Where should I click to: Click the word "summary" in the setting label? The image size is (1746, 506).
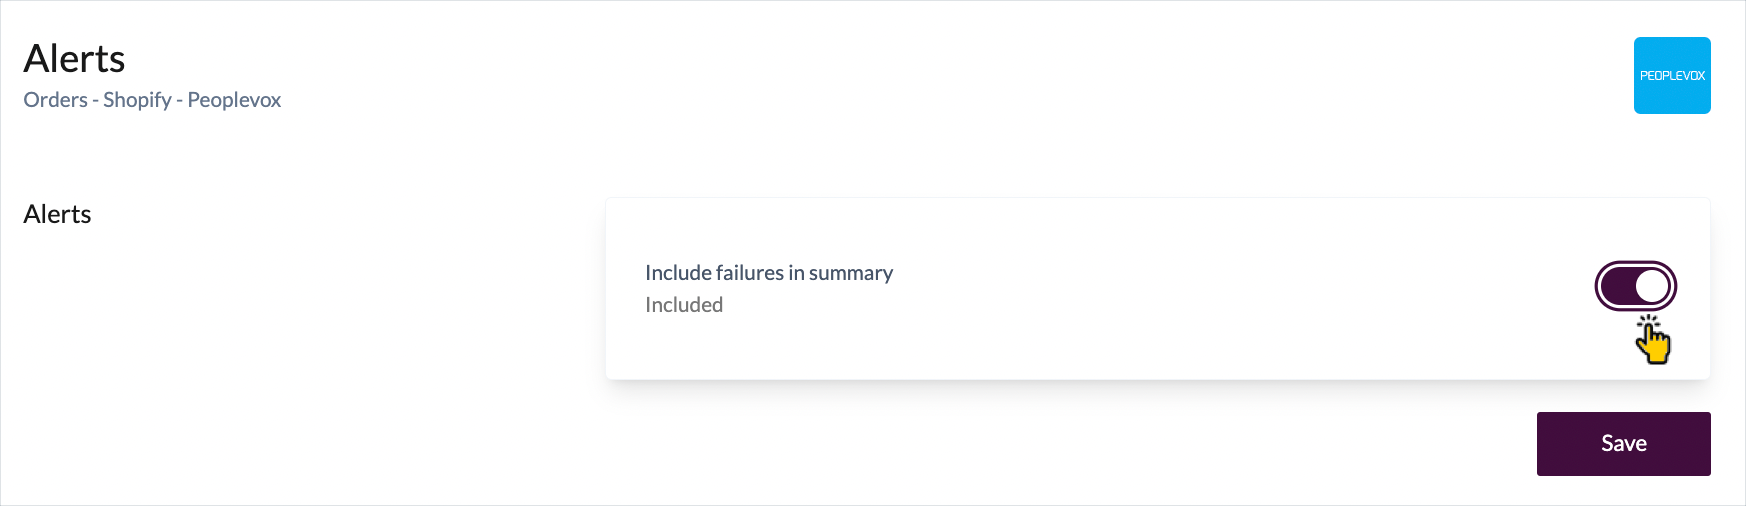click(x=851, y=273)
